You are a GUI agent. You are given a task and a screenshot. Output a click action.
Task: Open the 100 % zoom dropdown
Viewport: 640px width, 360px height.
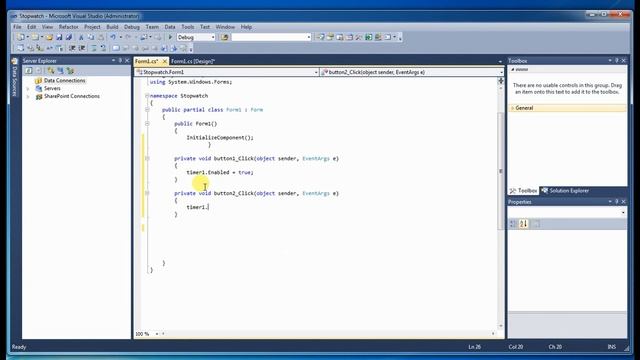(x=157, y=334)
